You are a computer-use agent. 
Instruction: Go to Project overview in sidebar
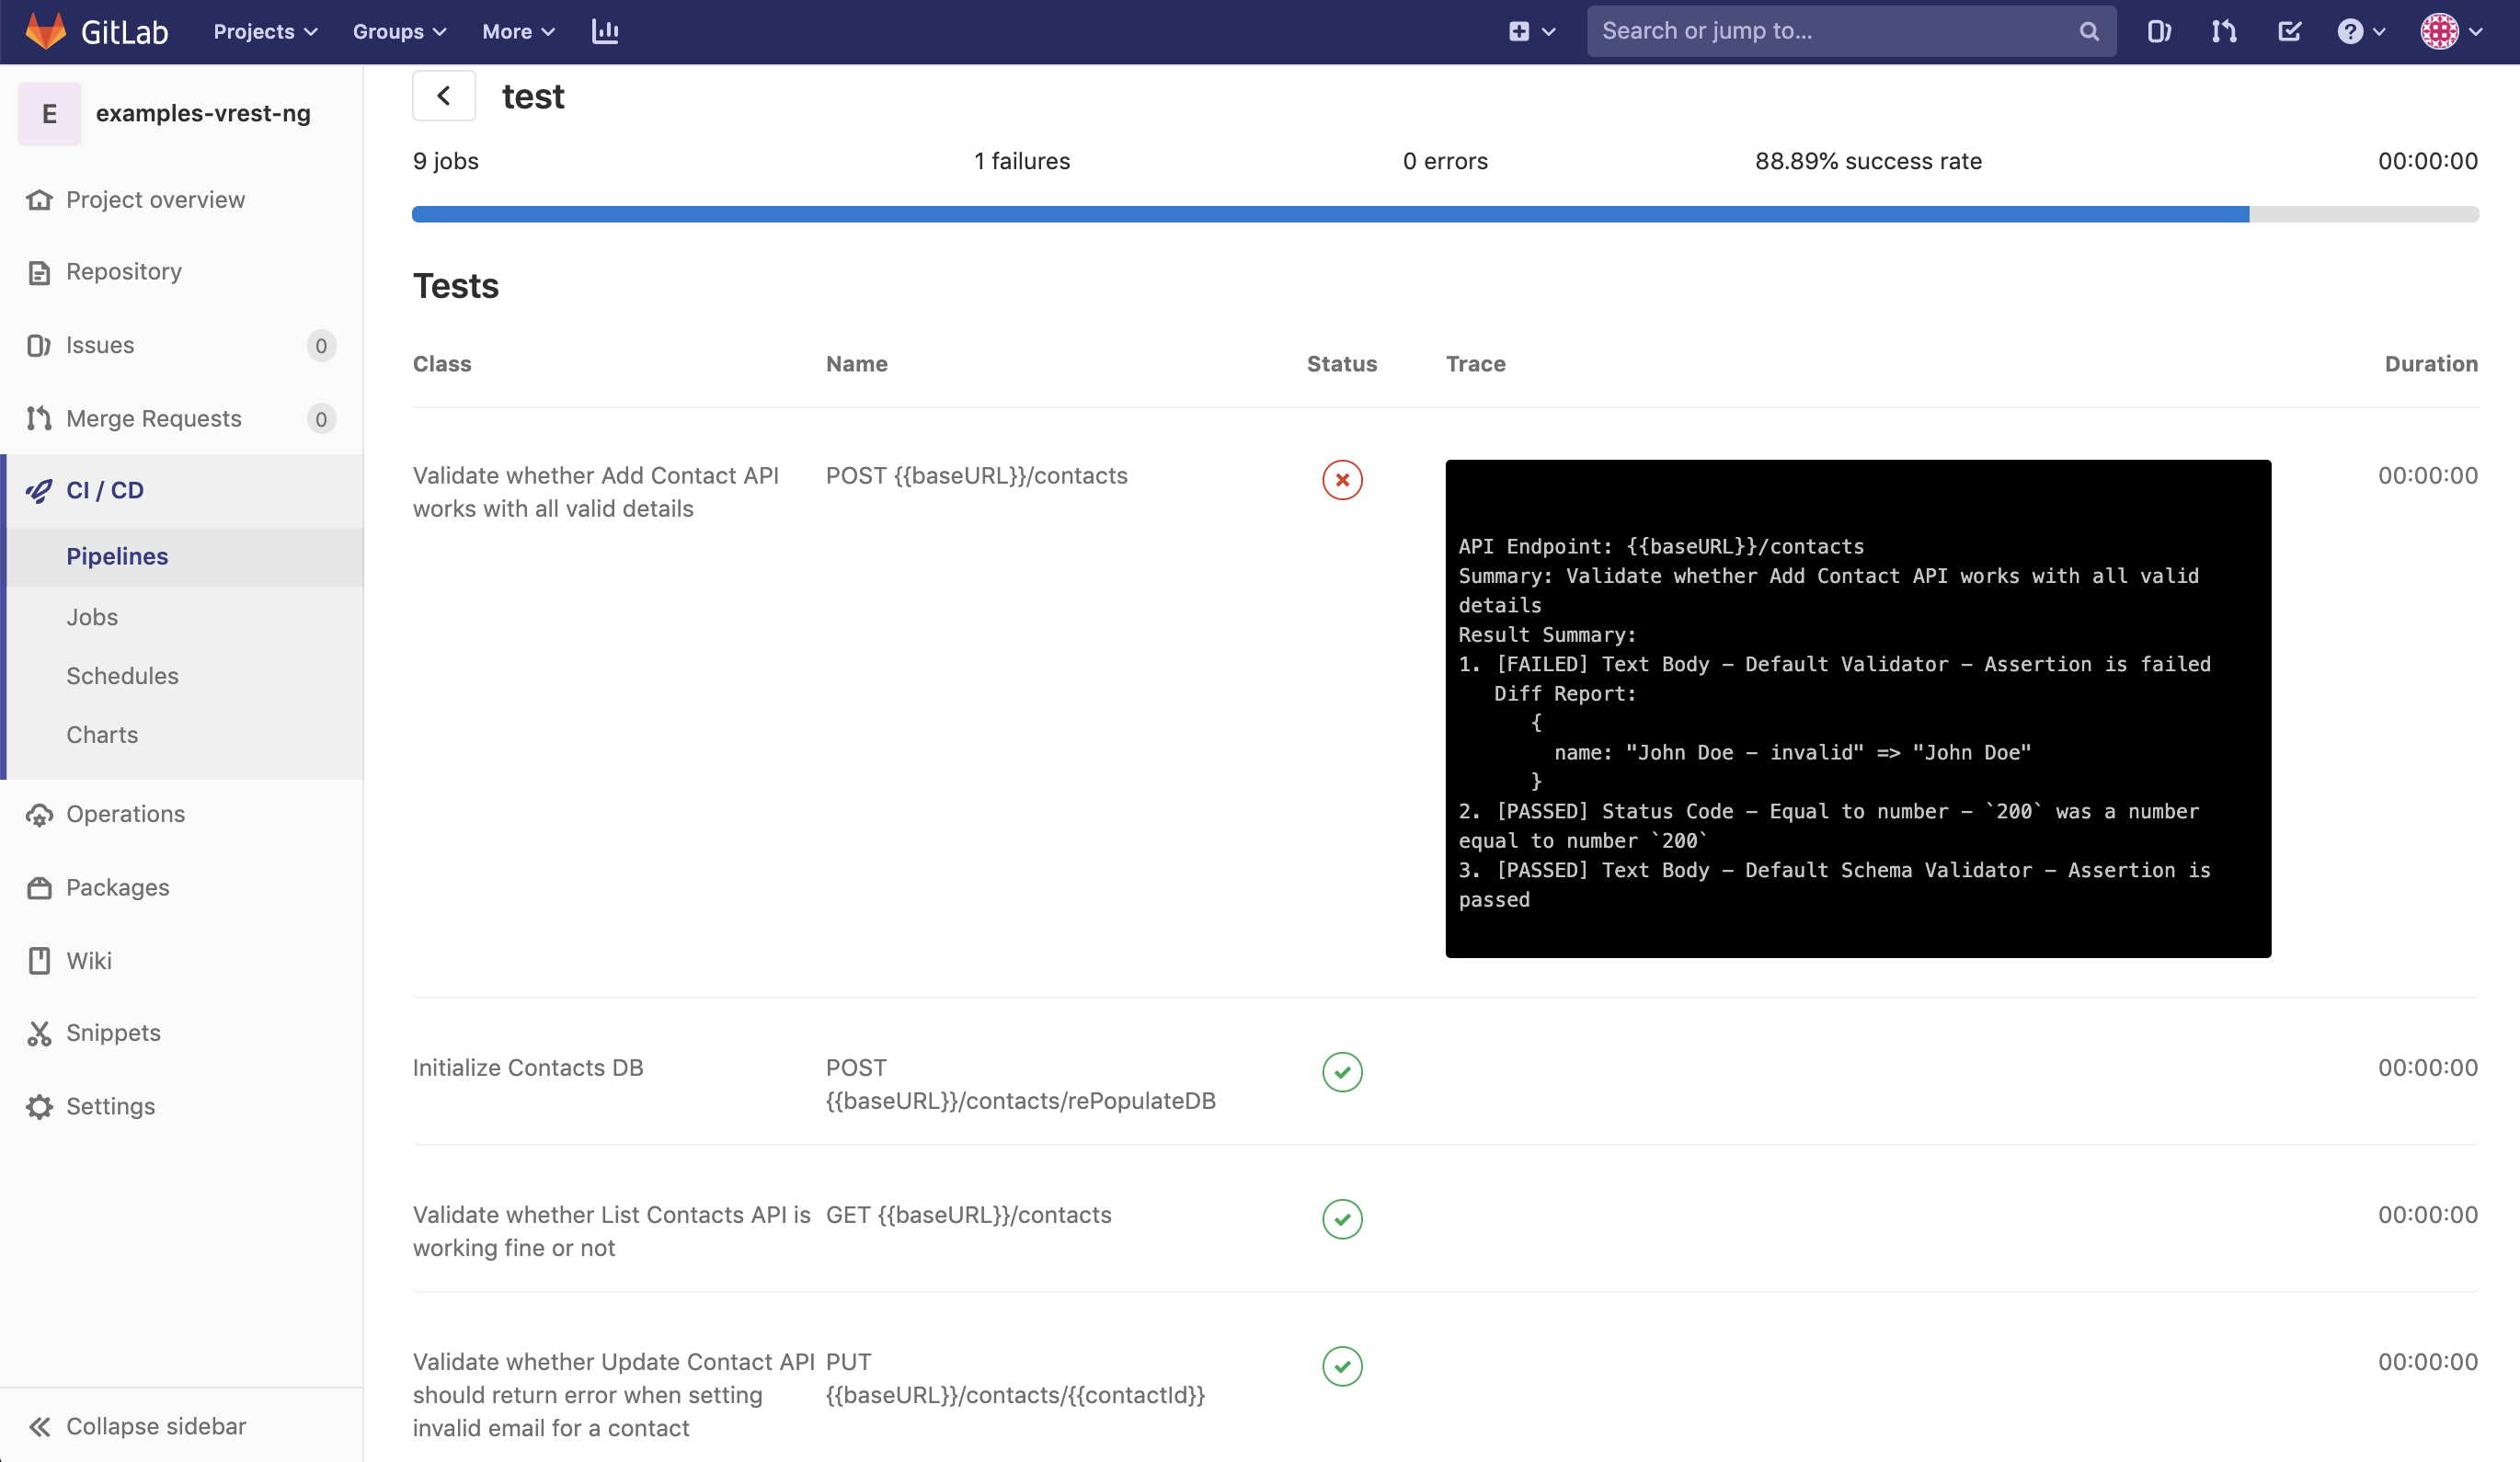(155, 200)
